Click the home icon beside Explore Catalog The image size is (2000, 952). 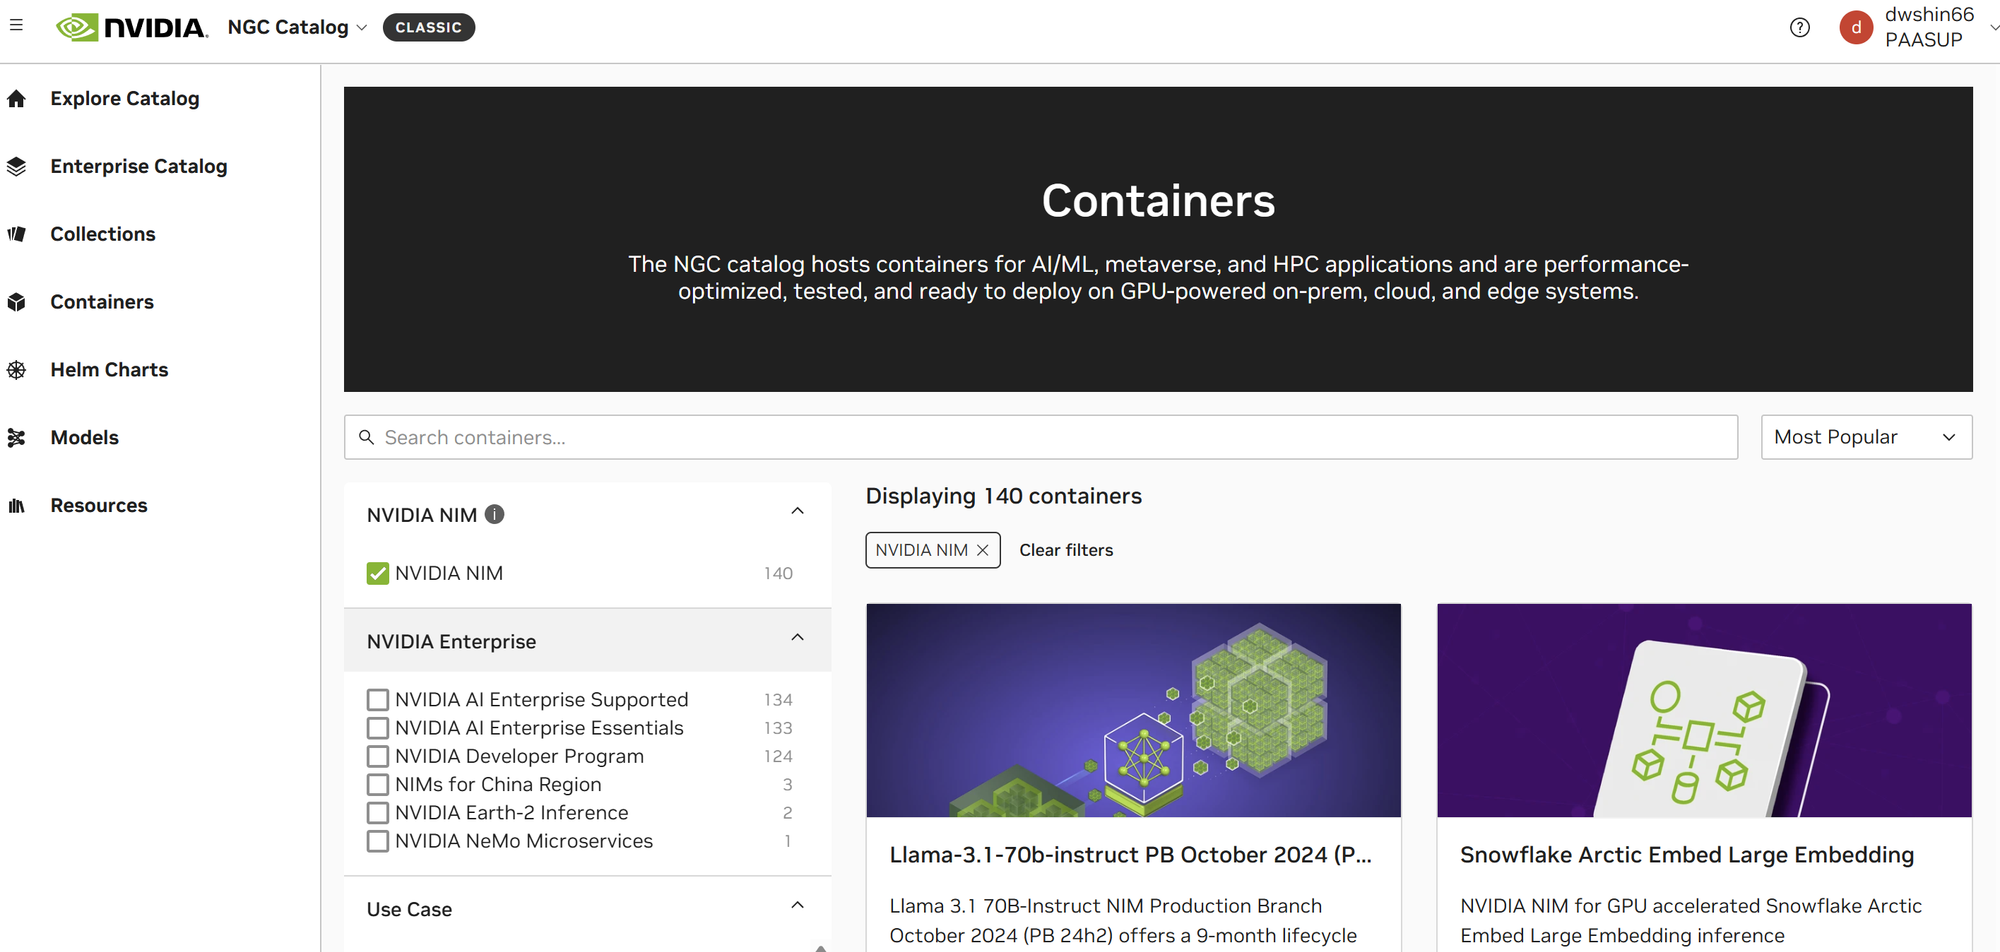point(17,98)
